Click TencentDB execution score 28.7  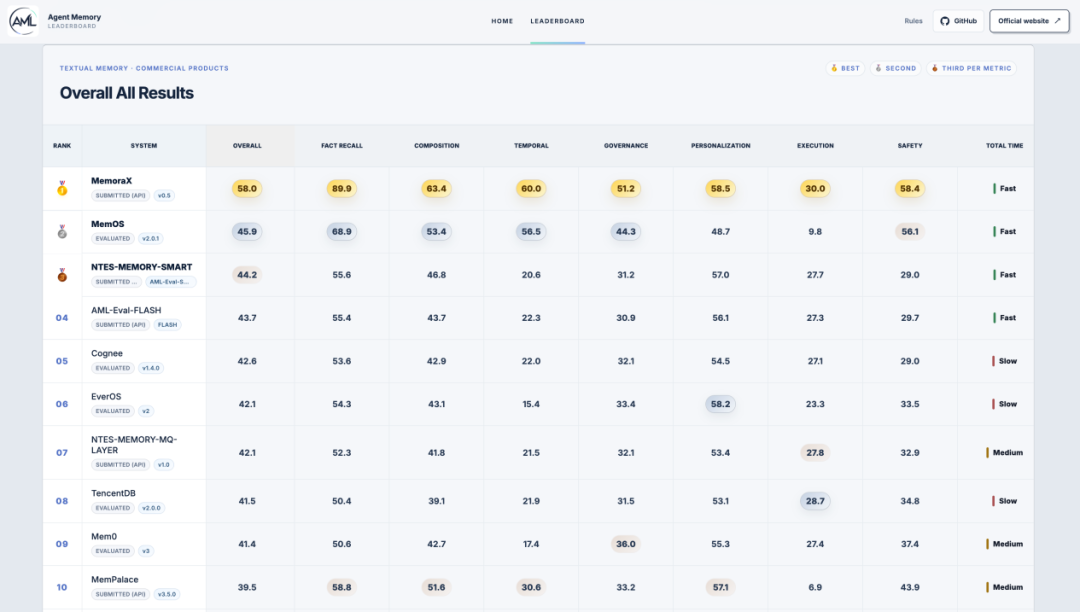click(816, 501)
